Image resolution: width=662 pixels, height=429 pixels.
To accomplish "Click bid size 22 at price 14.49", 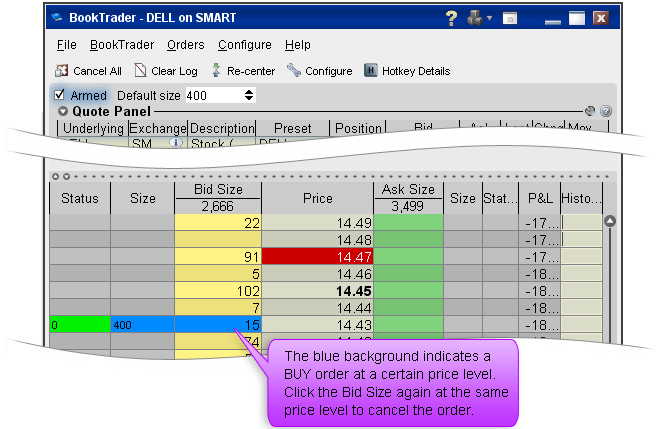I will 218,223.
